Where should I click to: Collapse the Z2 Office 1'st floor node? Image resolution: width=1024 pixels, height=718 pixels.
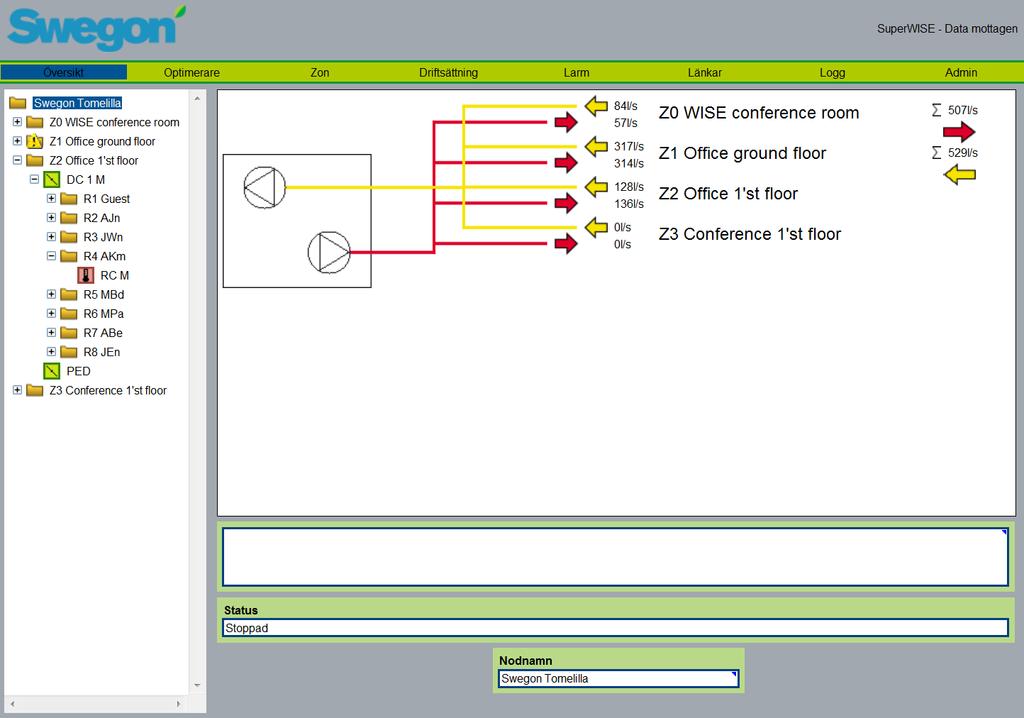tap(18, 160)
